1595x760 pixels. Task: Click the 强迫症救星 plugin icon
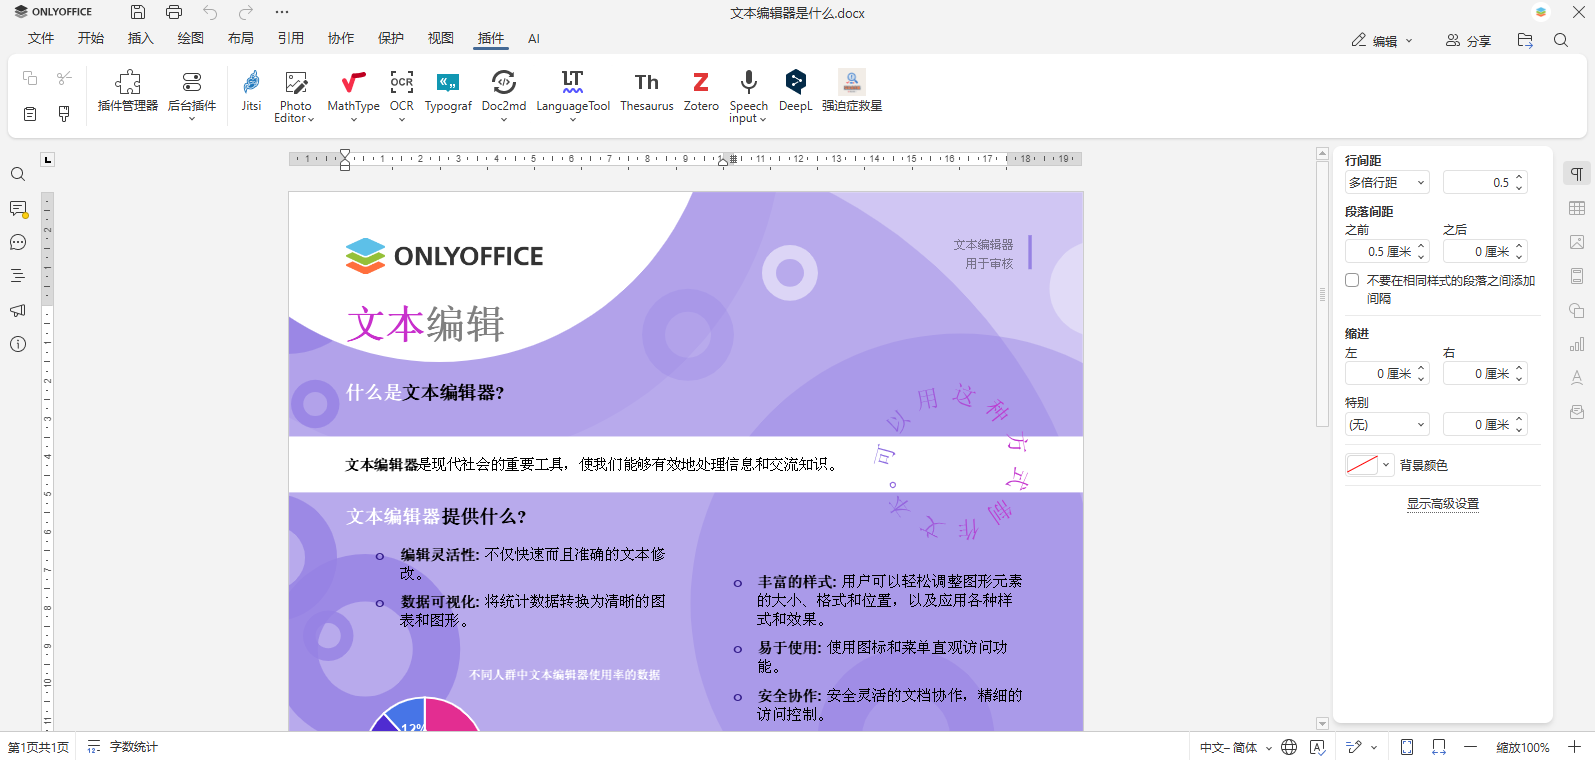coord(852,92)
